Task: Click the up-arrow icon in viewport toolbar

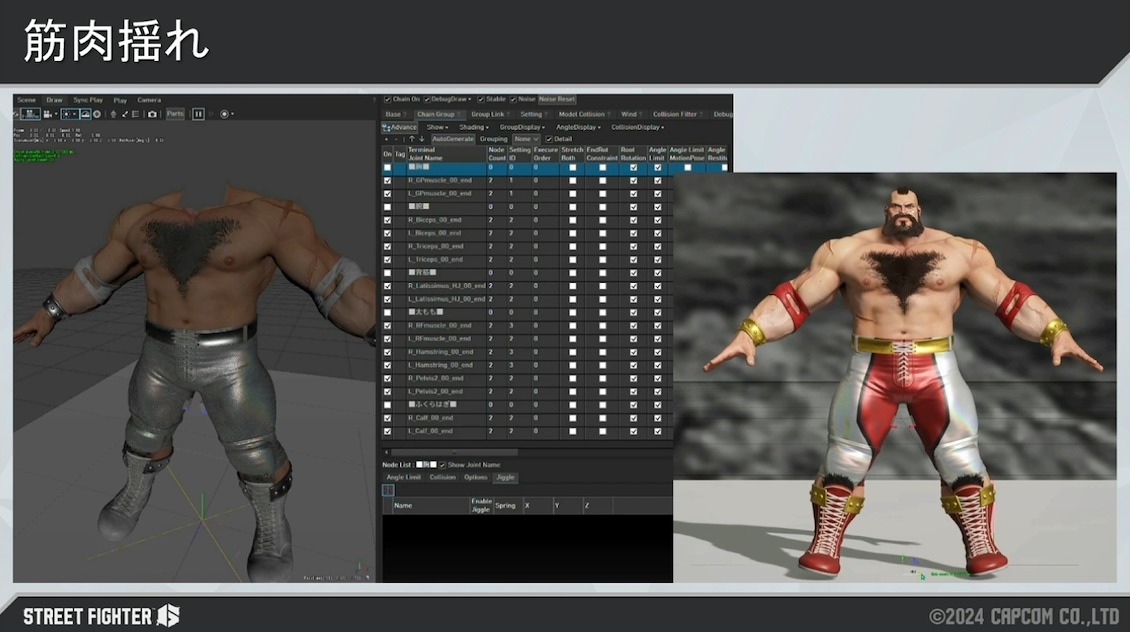Action: click(113, 114)
